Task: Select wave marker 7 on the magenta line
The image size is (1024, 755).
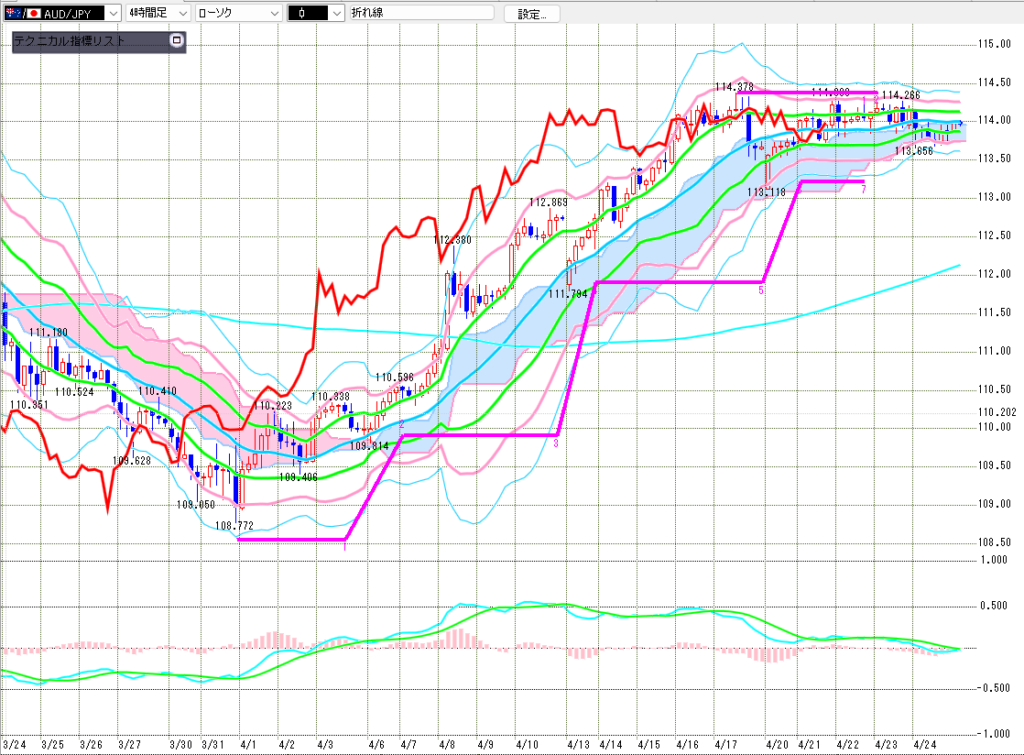Action: 863,189
